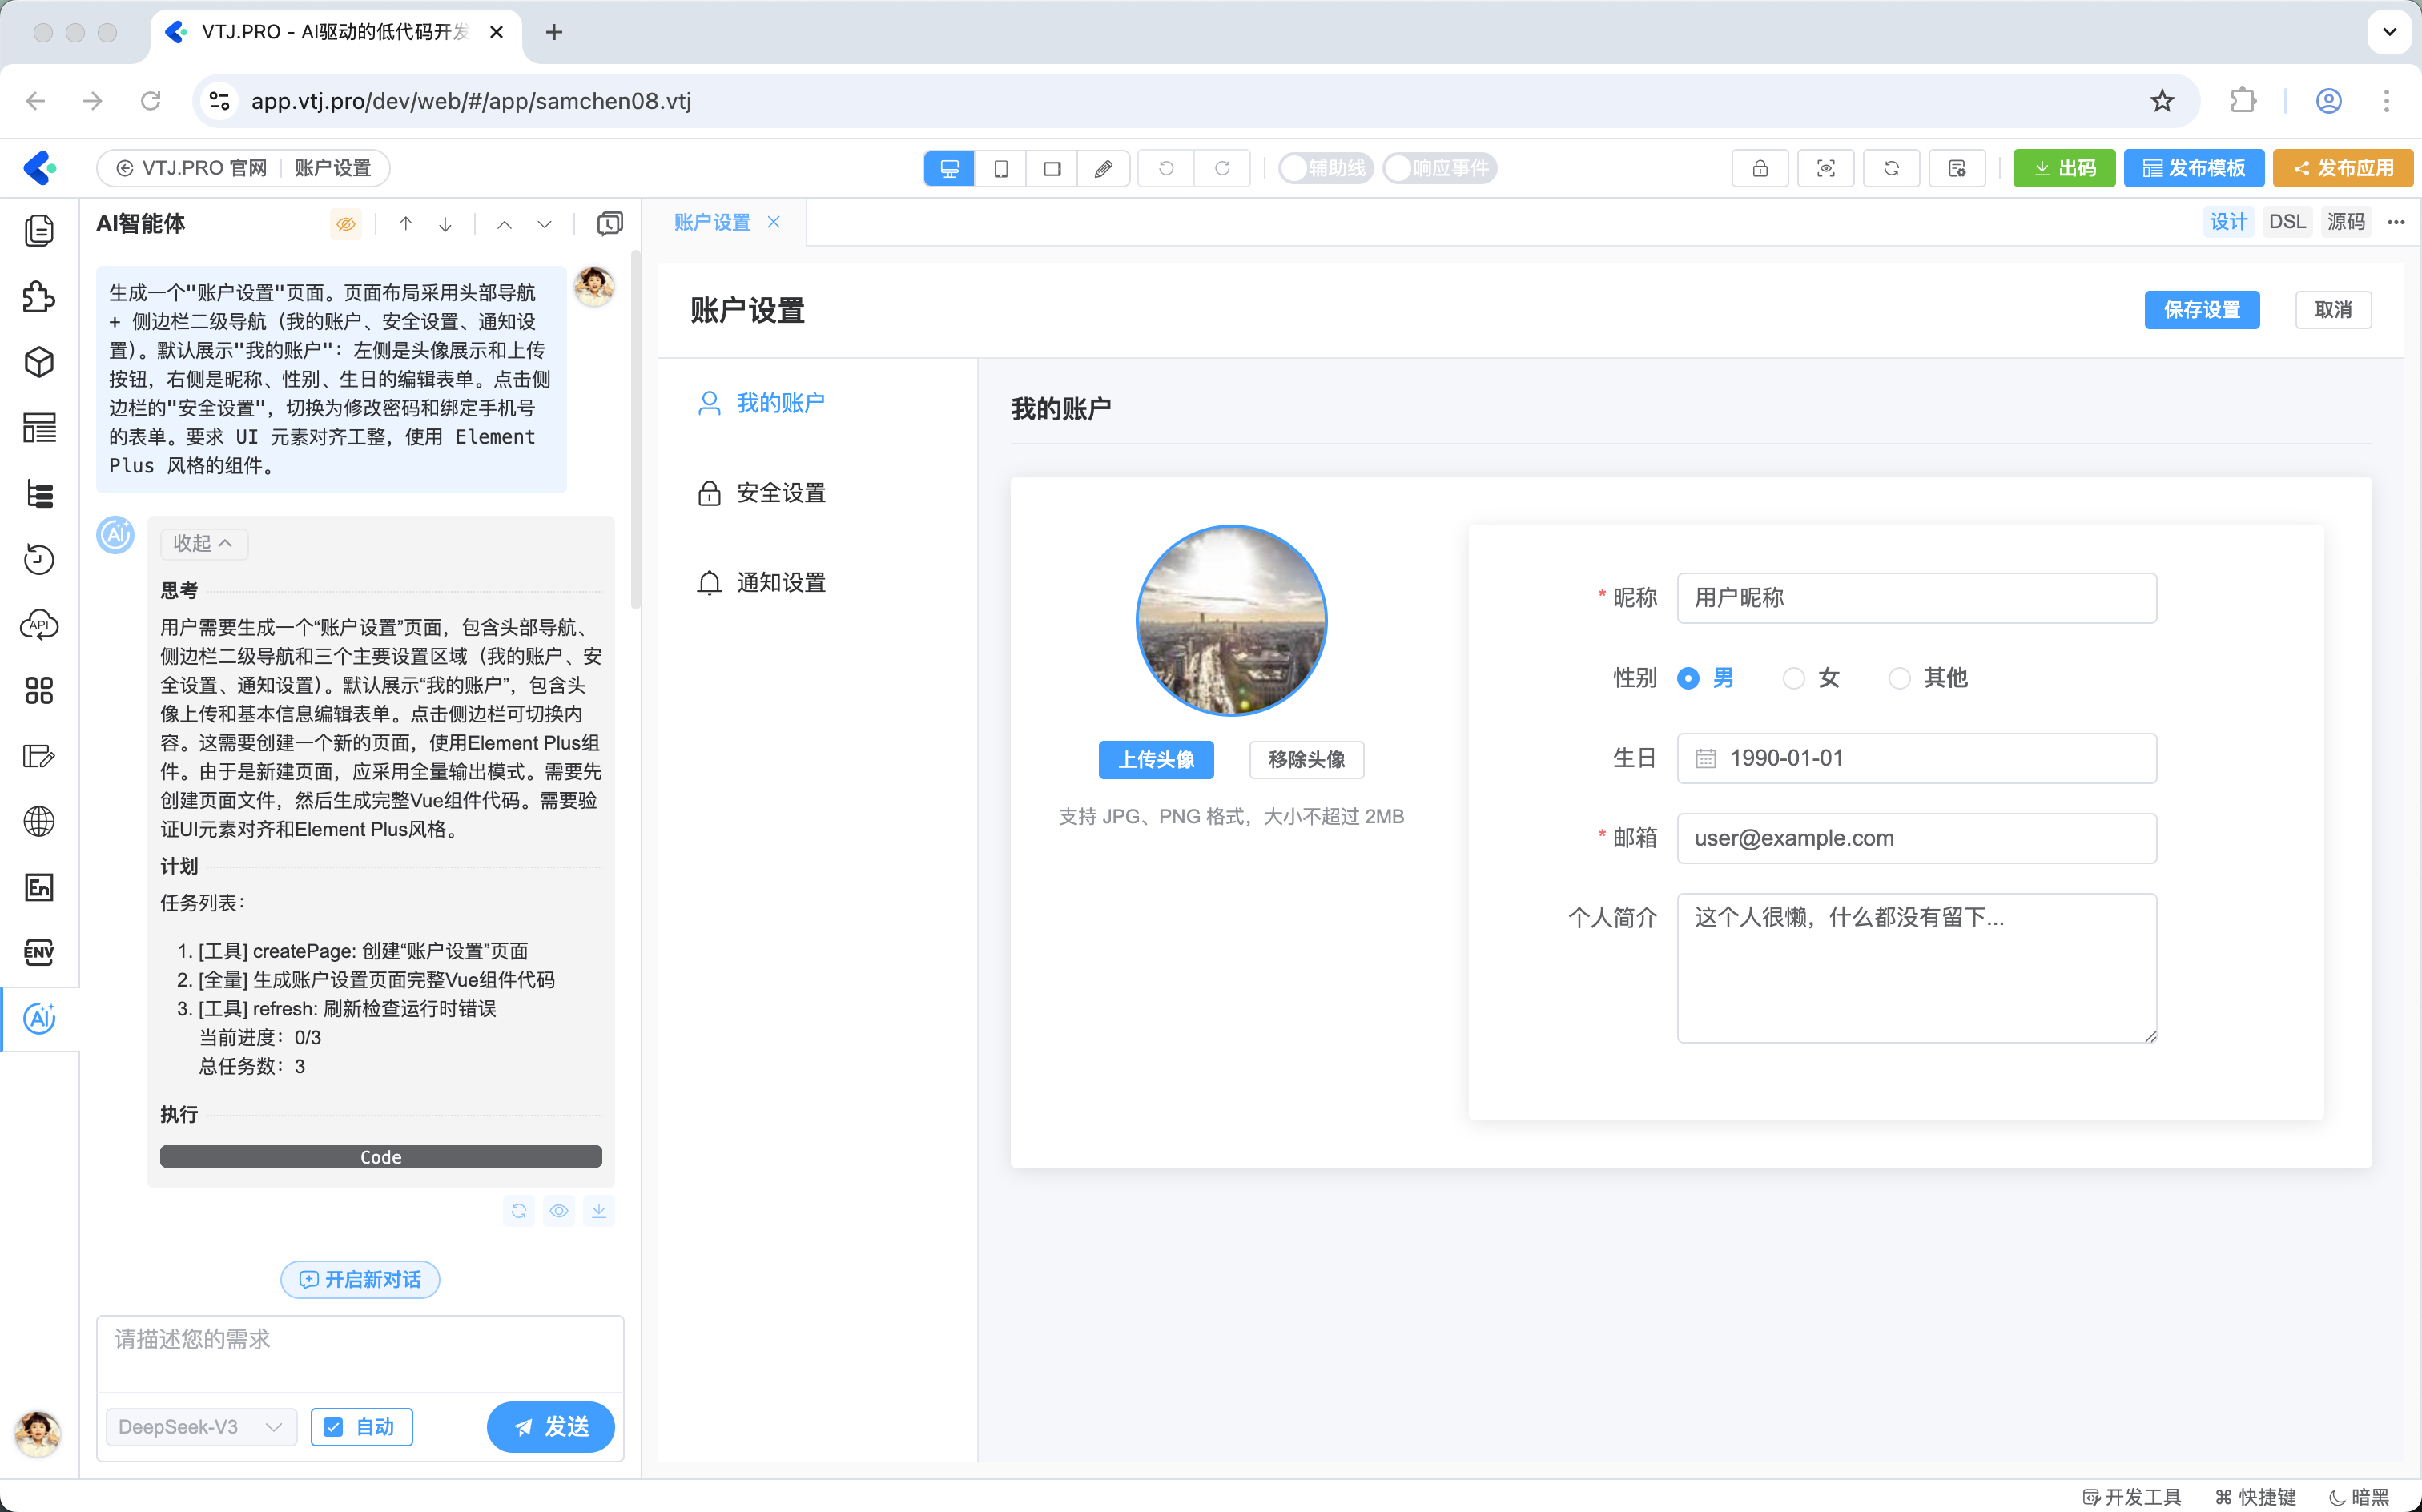
Task: Select the 女 gender radio button
Action: click(1793, 678)
